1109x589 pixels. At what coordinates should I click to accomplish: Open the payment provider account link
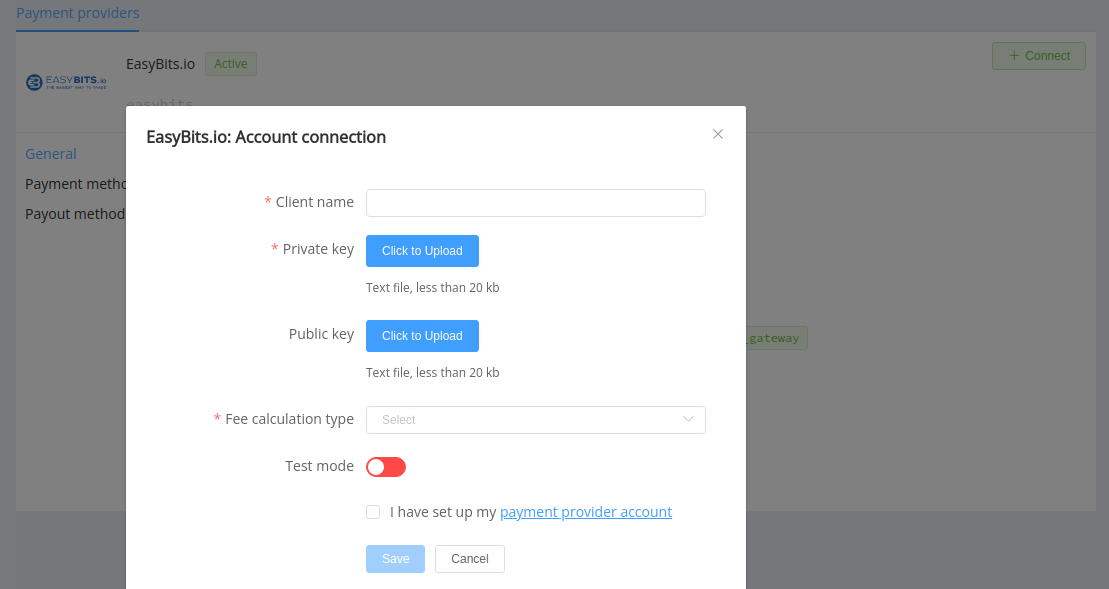pyautogui.click(x=586, y=512)
